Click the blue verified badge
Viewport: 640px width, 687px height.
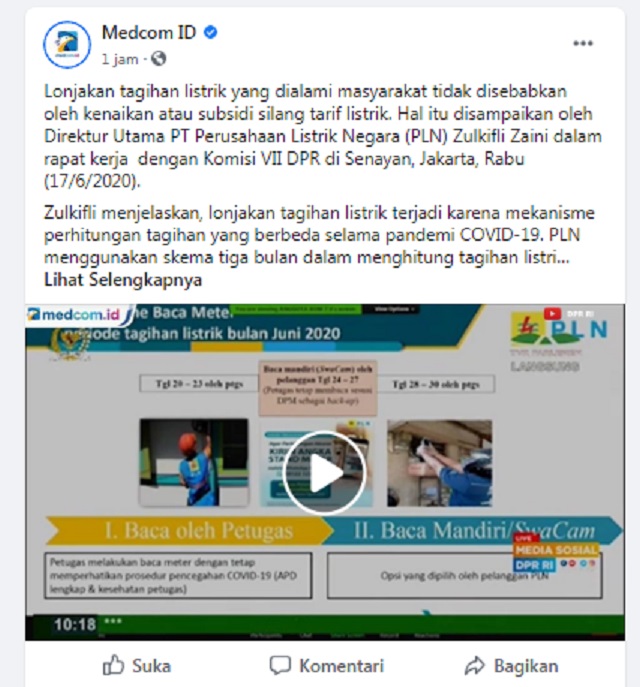(211, 32)
